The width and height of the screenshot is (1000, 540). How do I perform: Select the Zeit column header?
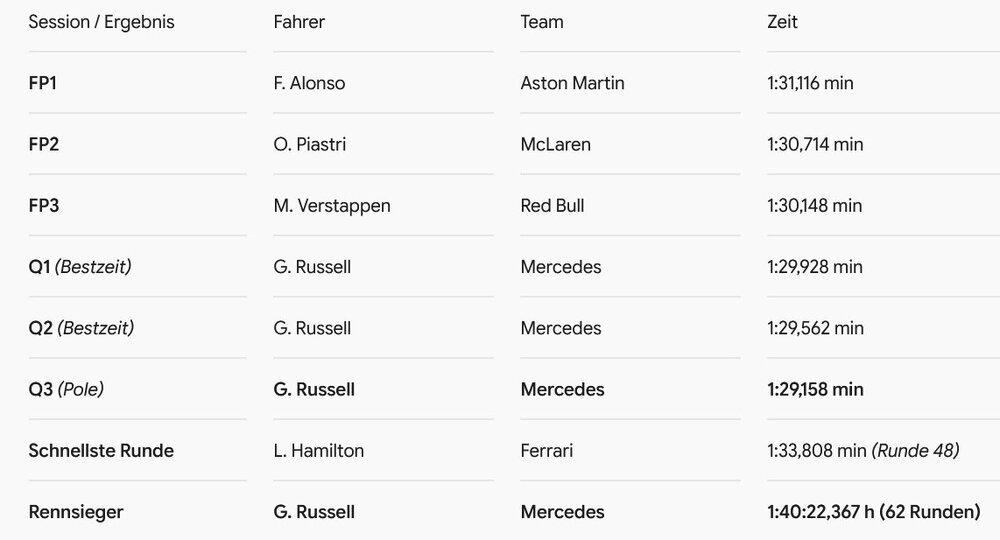[x=783, y=22]
